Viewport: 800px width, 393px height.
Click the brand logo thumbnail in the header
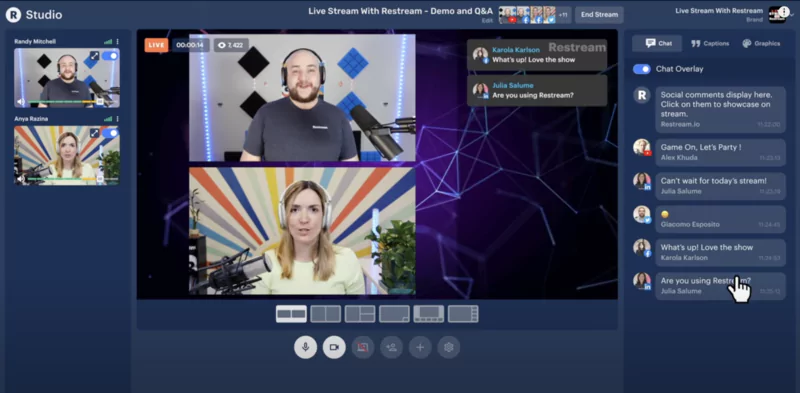click(x=777, y=15)
